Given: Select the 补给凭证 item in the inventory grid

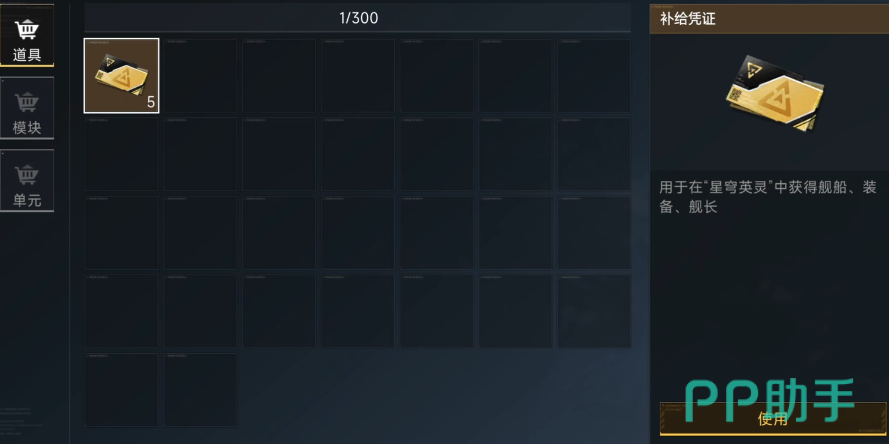Looking at the screenshot, I should 121,75.
